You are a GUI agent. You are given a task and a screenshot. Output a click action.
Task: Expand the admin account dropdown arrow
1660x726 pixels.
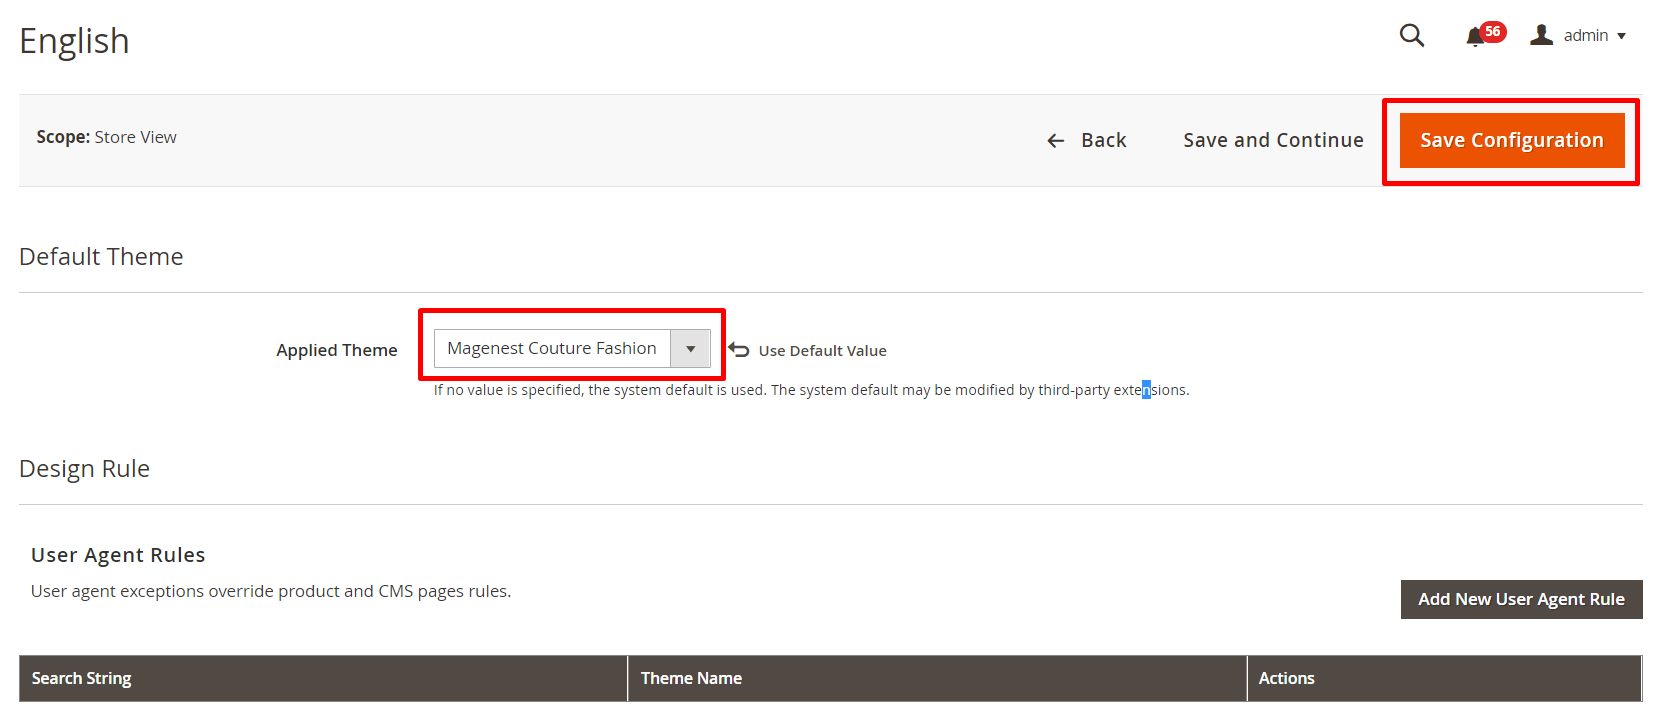tap(1622, 36)
